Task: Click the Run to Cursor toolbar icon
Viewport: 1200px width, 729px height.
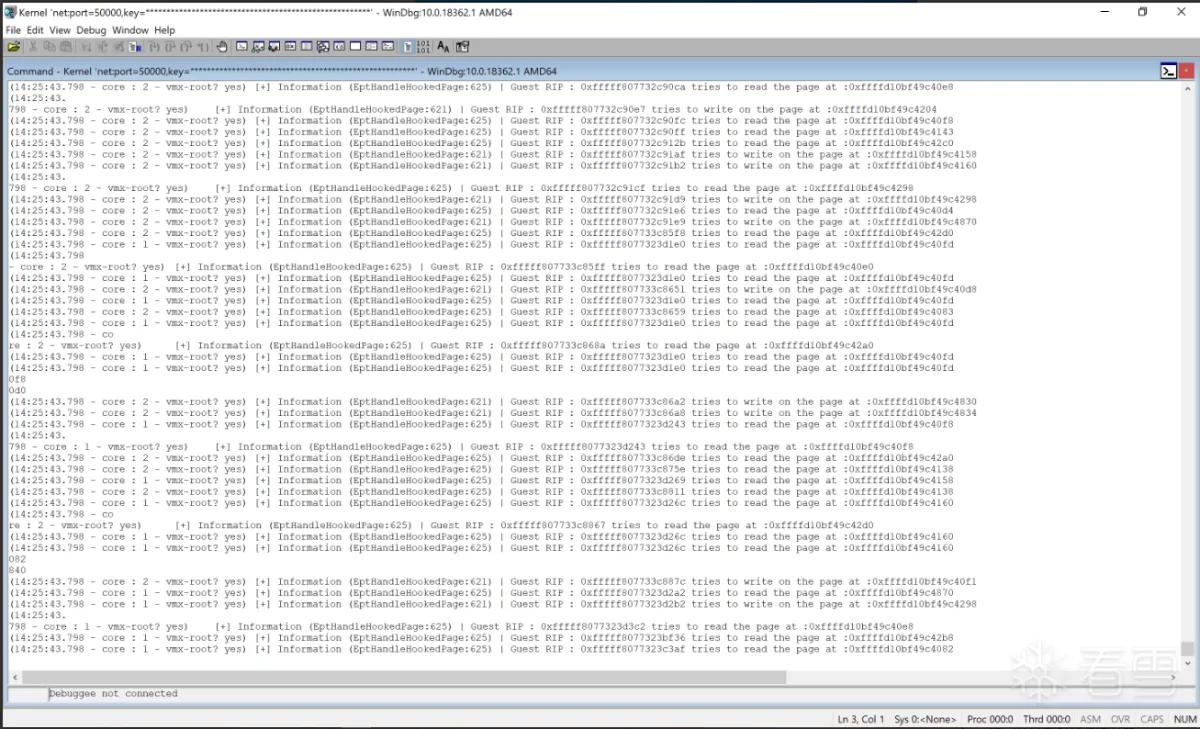Action: point(204,47)
